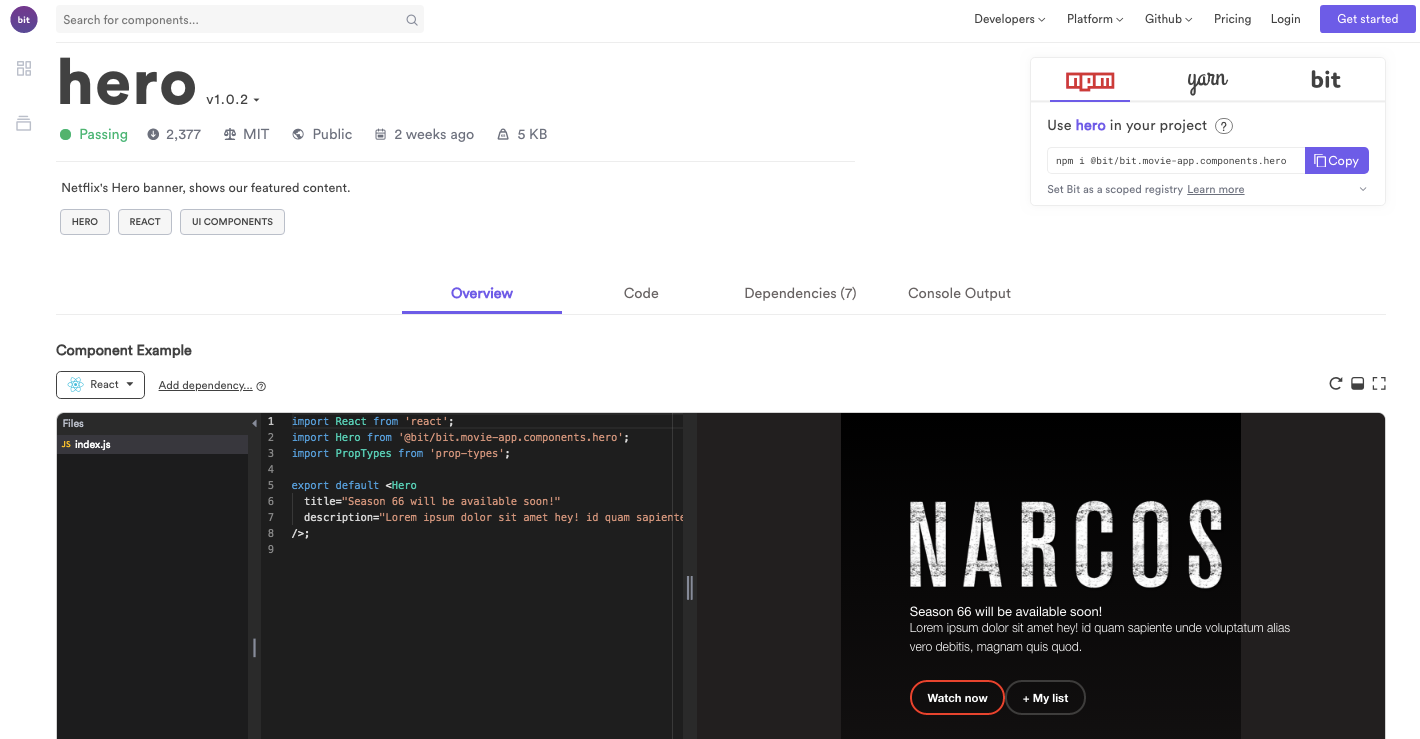This screenshot has height=739, width=1420.
Task: Open the components grid icon in the sidebar
Action: coord(23,68)
